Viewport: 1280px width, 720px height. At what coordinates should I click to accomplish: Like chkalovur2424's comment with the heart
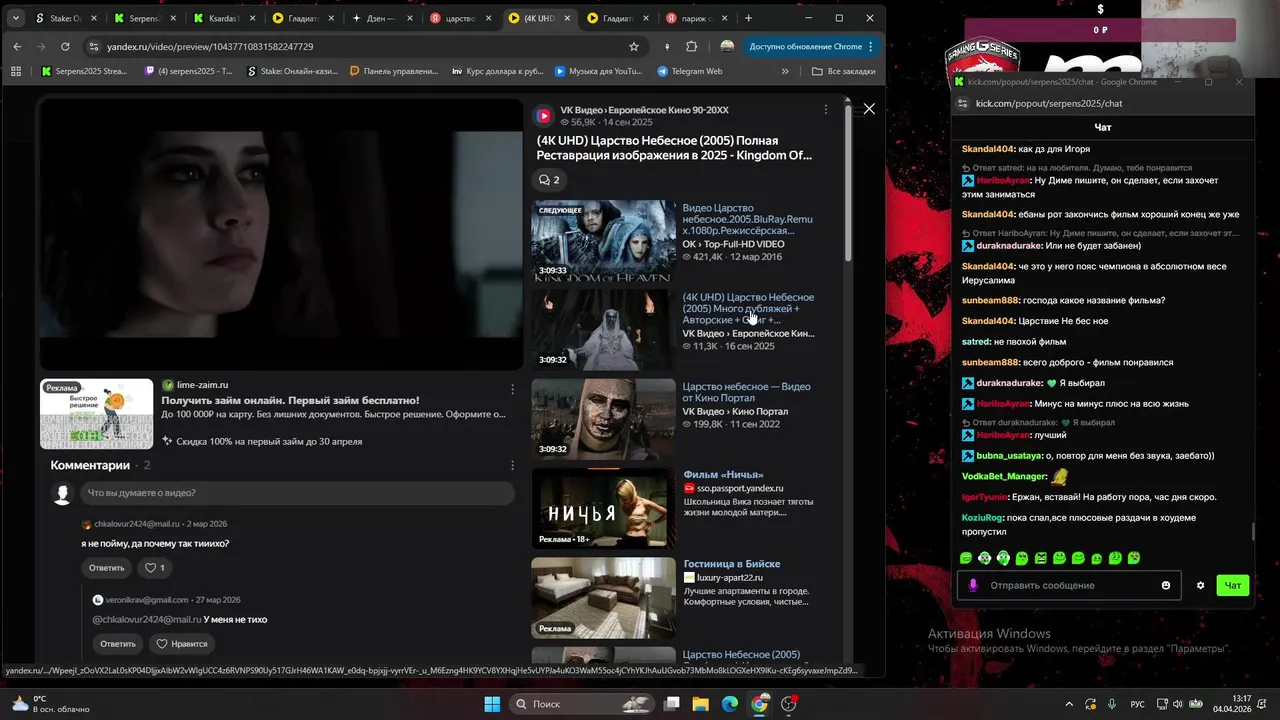coord(155,568)
